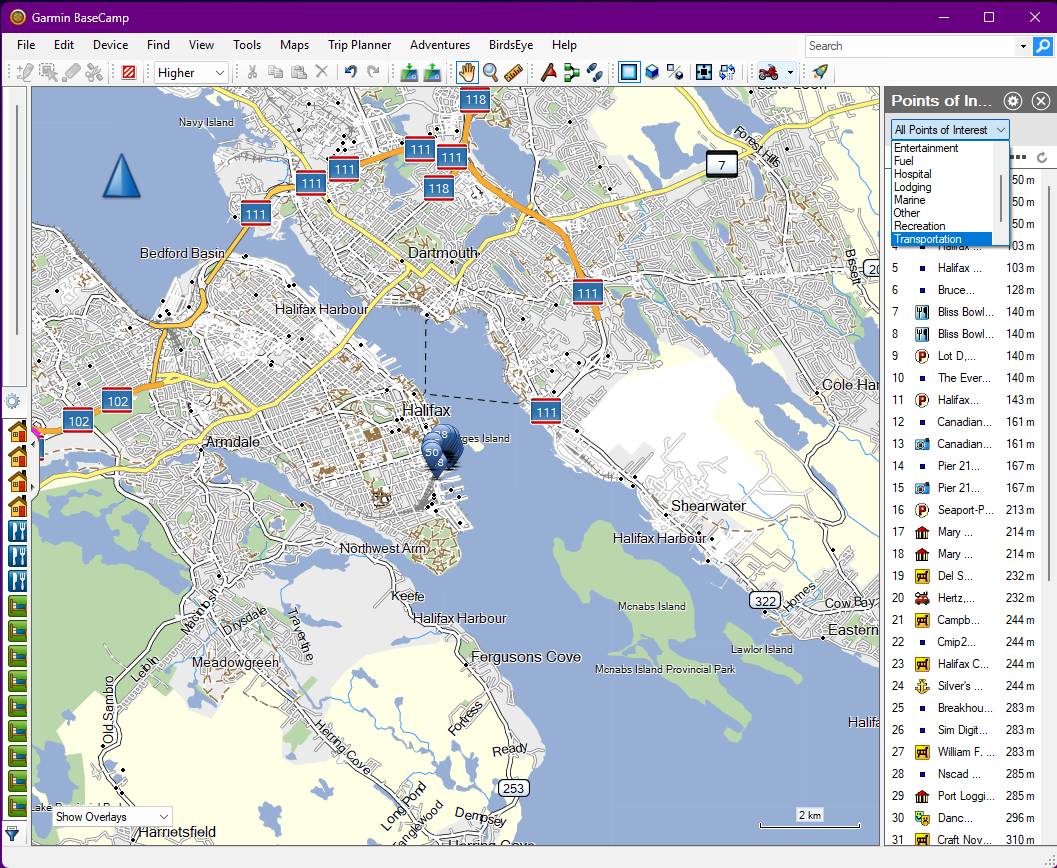
Task: Open the Show Overlays dropdown
Action: 113,817
